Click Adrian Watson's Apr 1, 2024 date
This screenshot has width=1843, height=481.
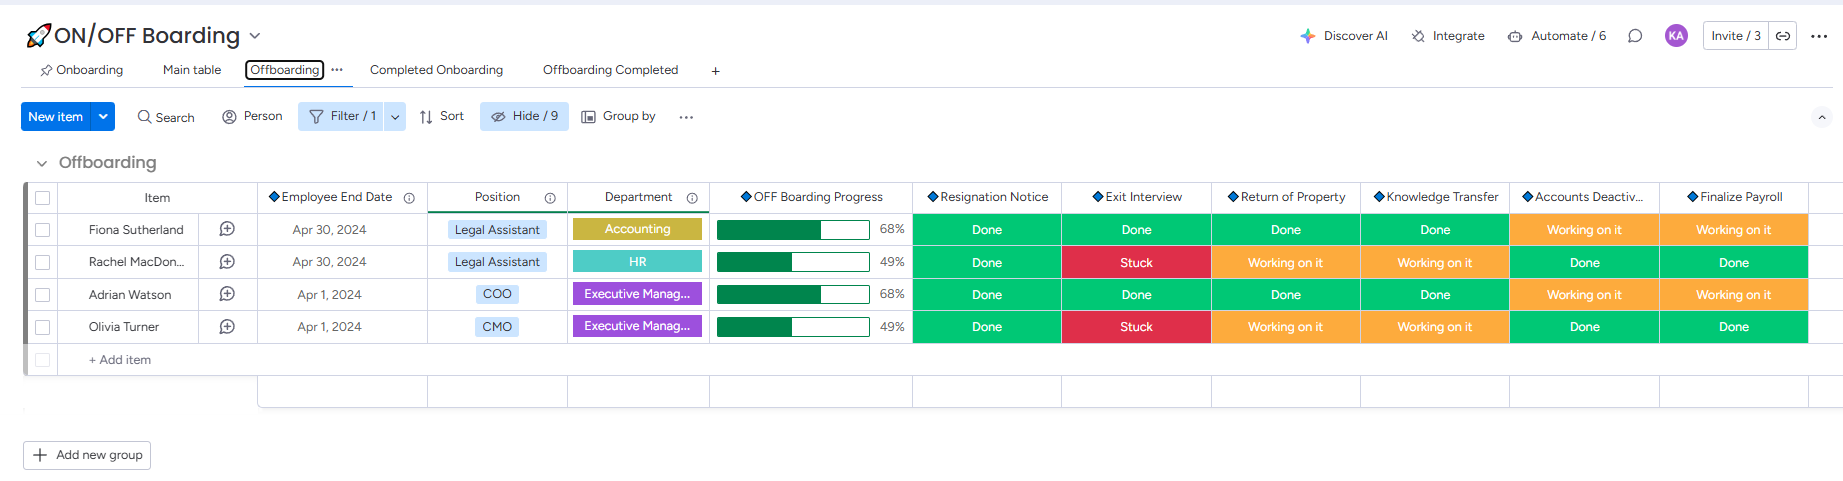(x=329, y=295)
